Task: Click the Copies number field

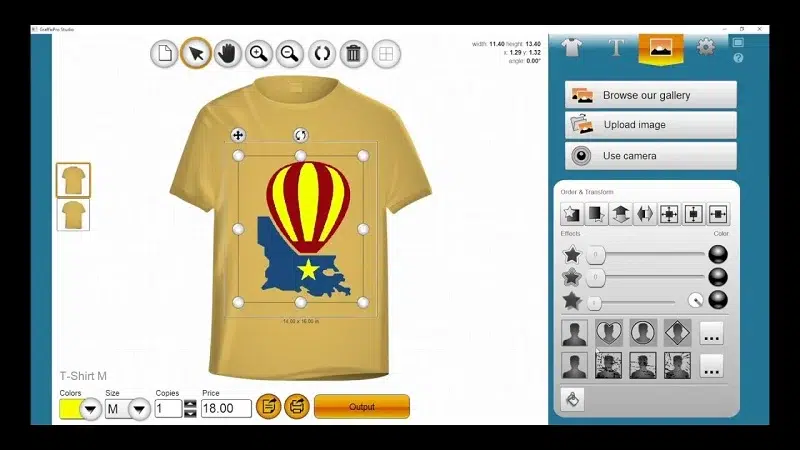Action: (168, 408)
